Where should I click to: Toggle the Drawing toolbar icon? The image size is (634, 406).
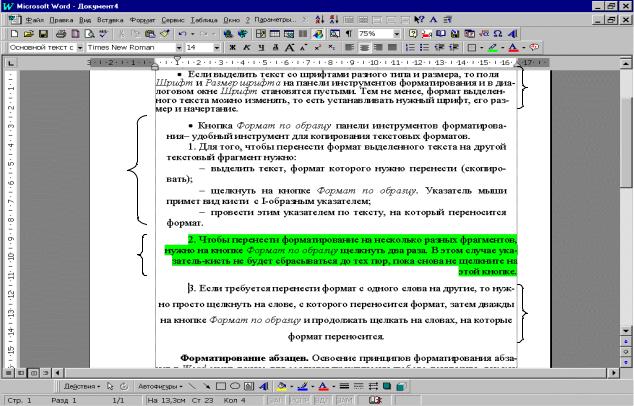318,34
